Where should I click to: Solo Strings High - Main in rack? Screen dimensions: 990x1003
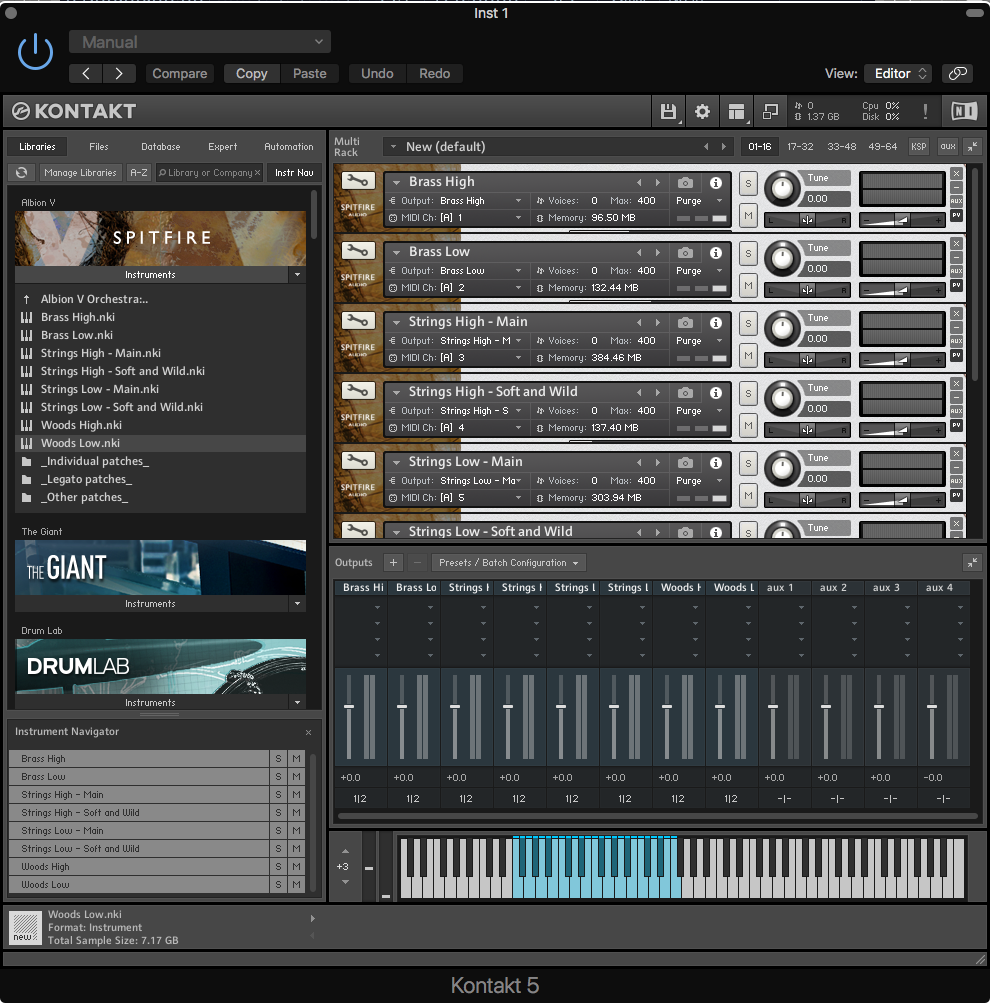[x=748, y=324]
